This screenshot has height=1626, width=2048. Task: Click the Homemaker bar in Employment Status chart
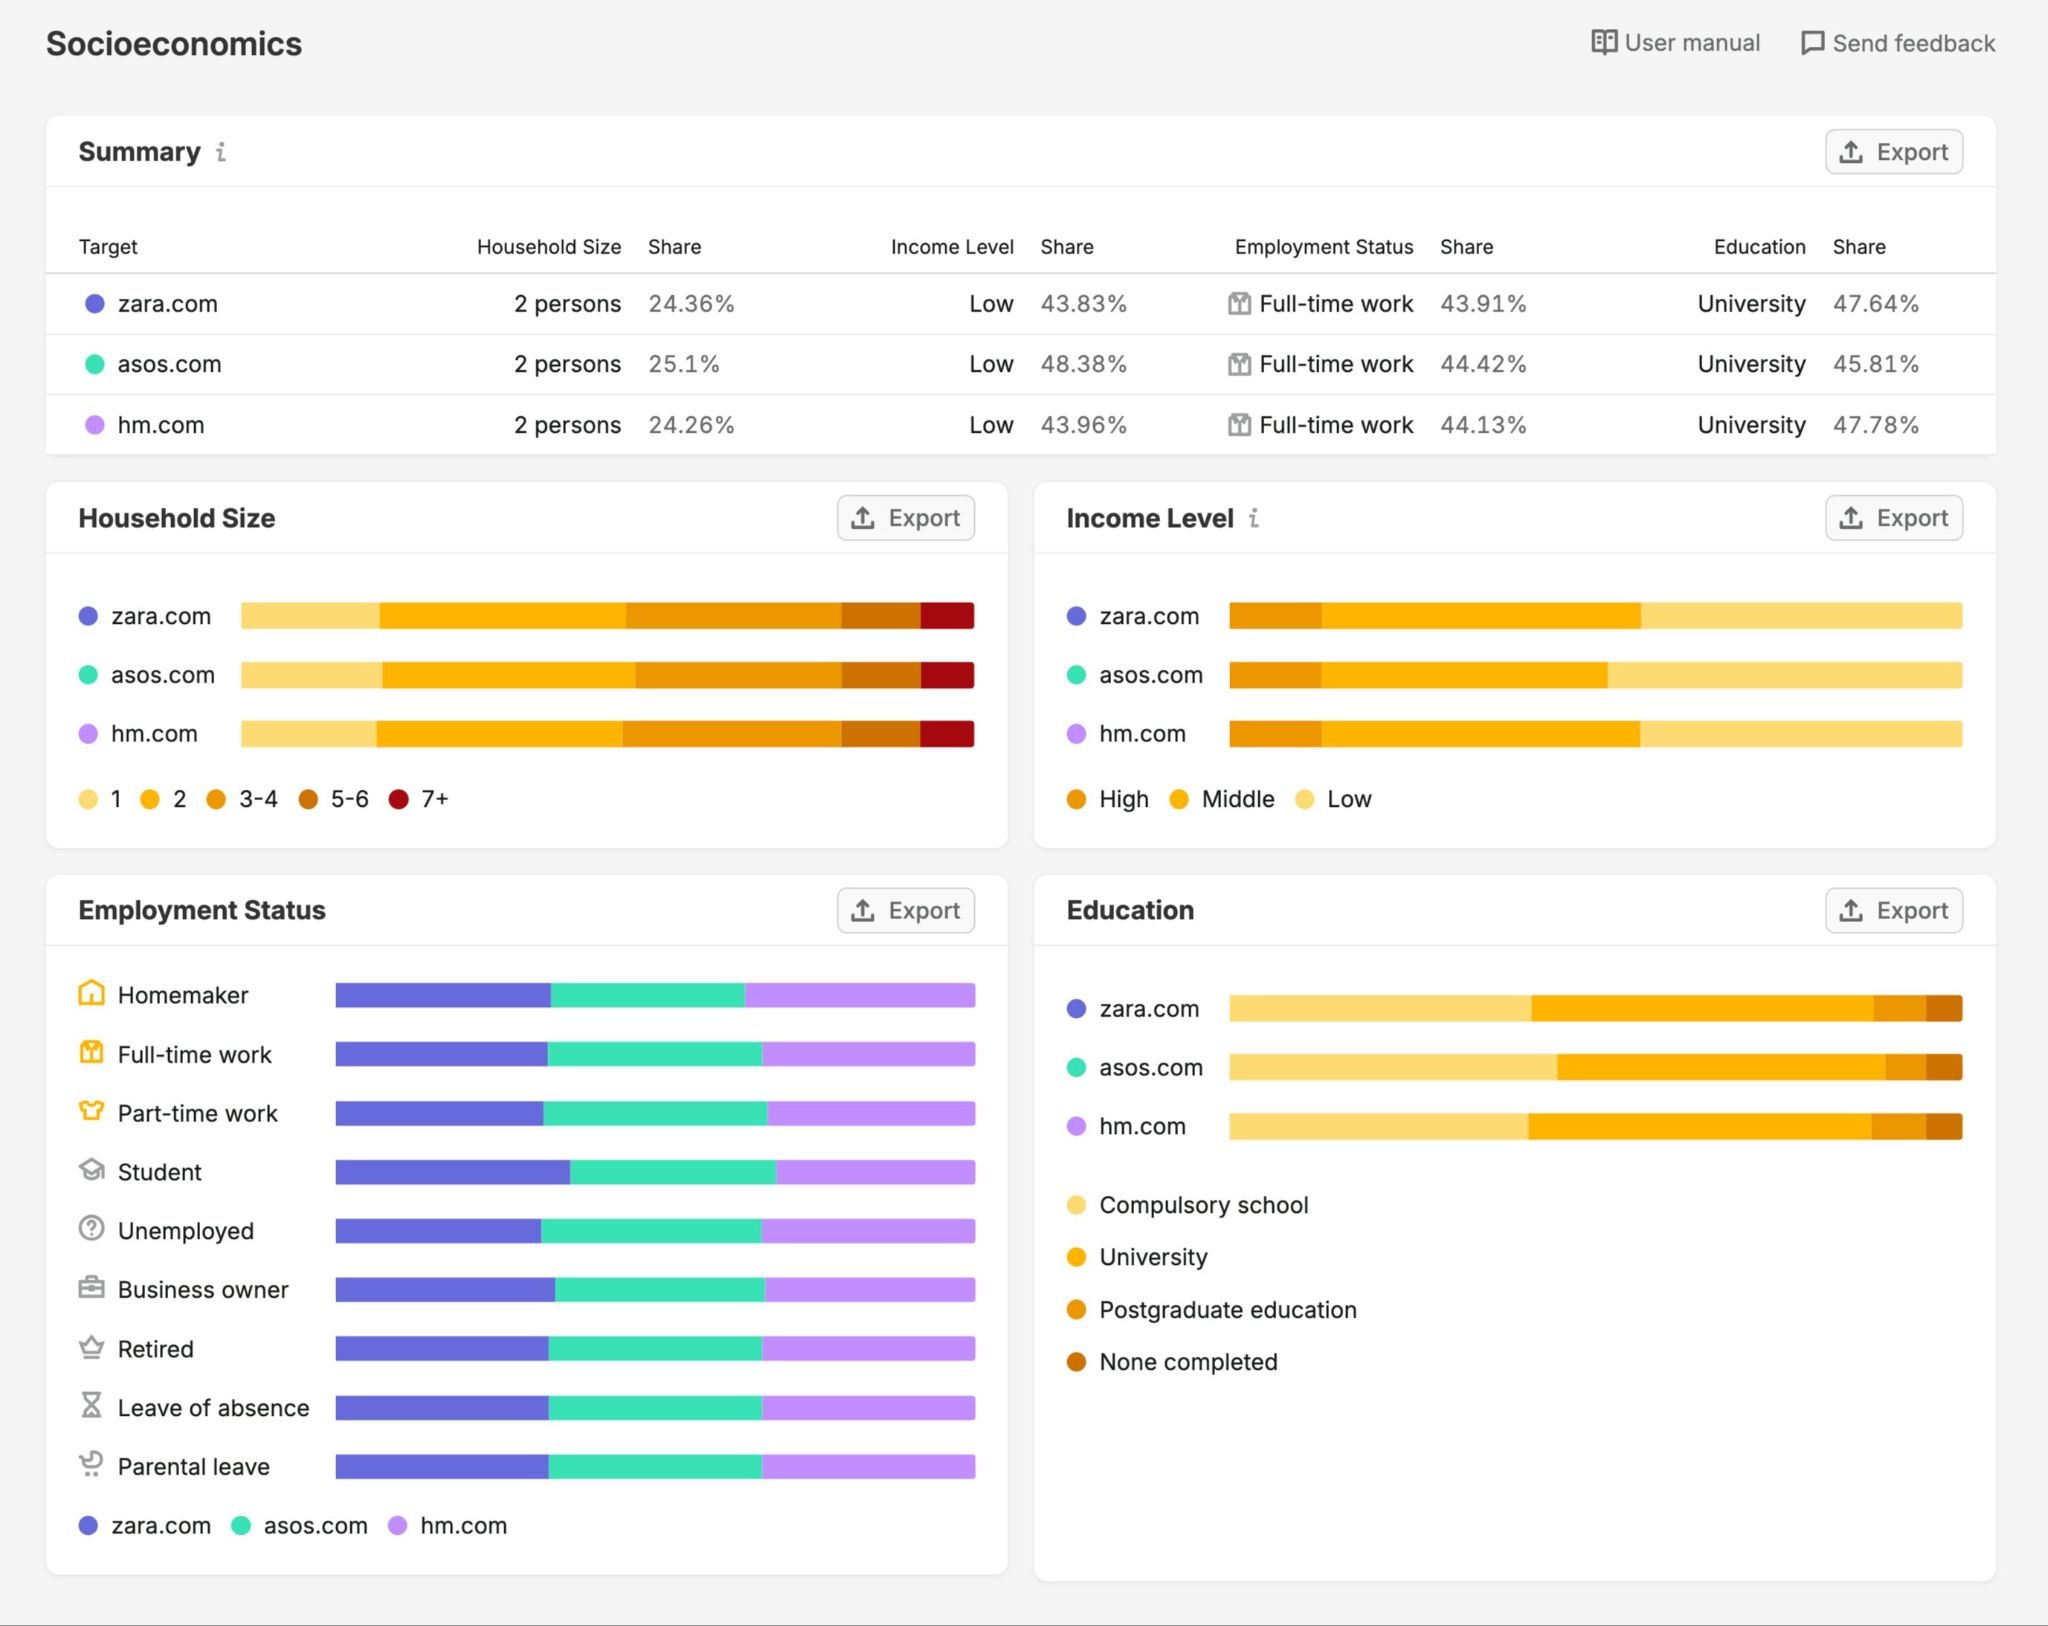click(655, 995)
